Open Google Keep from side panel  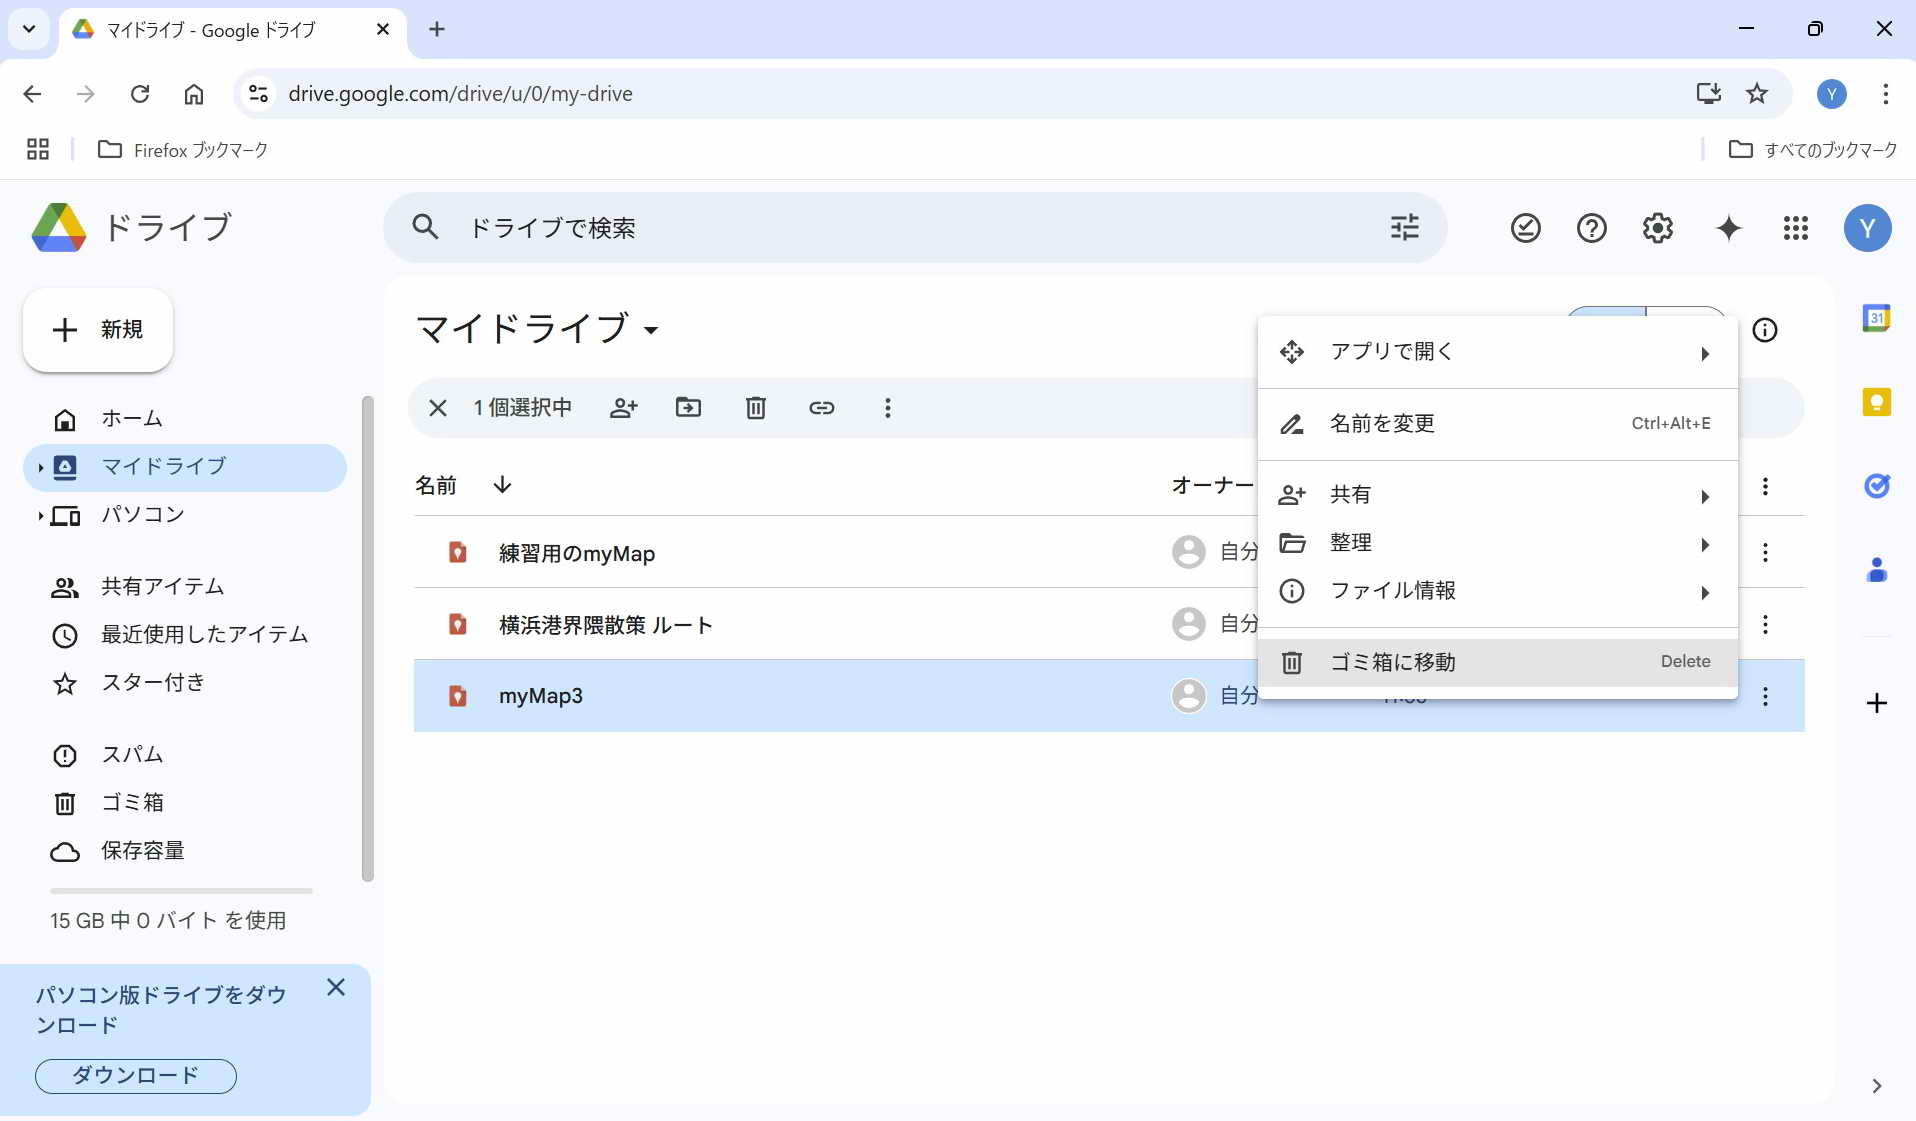click(1876, 402)
